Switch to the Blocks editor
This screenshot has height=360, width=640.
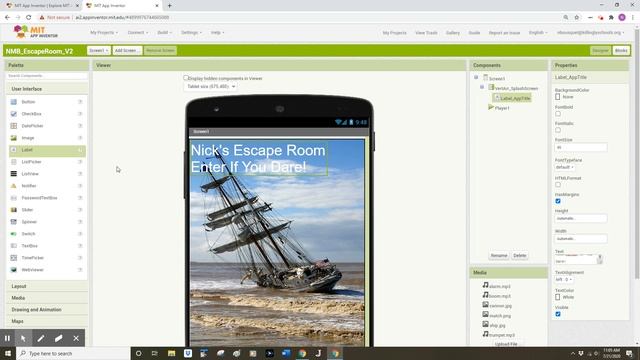(x=621, y=51)
